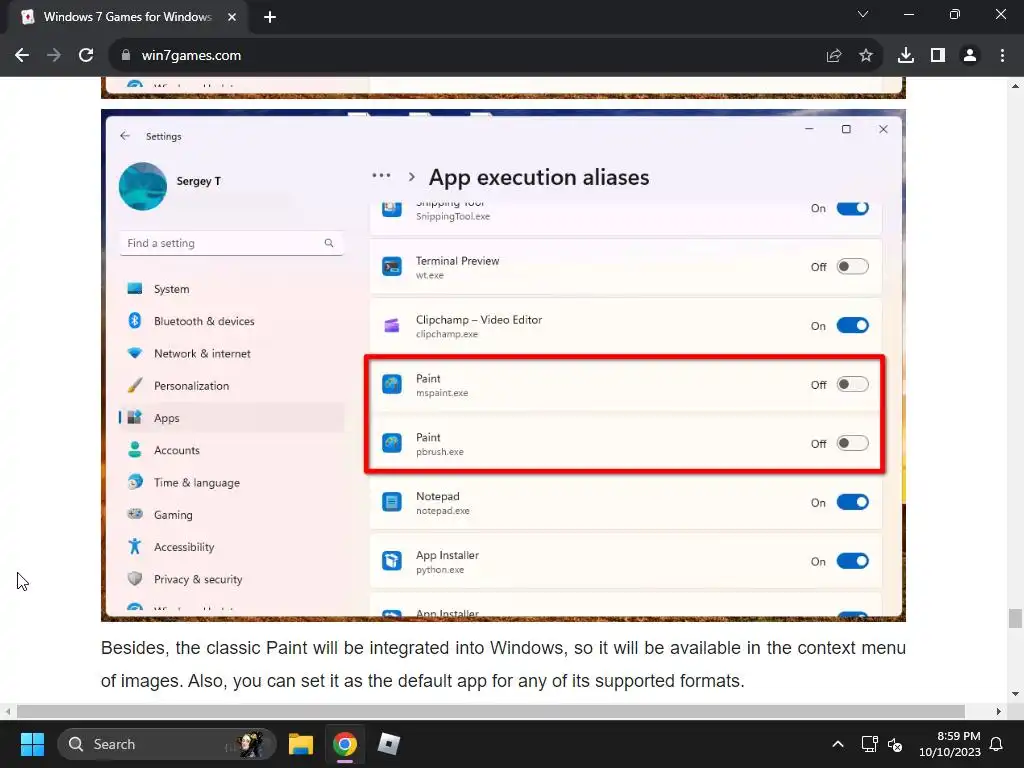The image size is (1024, 768).
Task: Toggle the Snipping Tool alias switch
Action: coord(852,208)
